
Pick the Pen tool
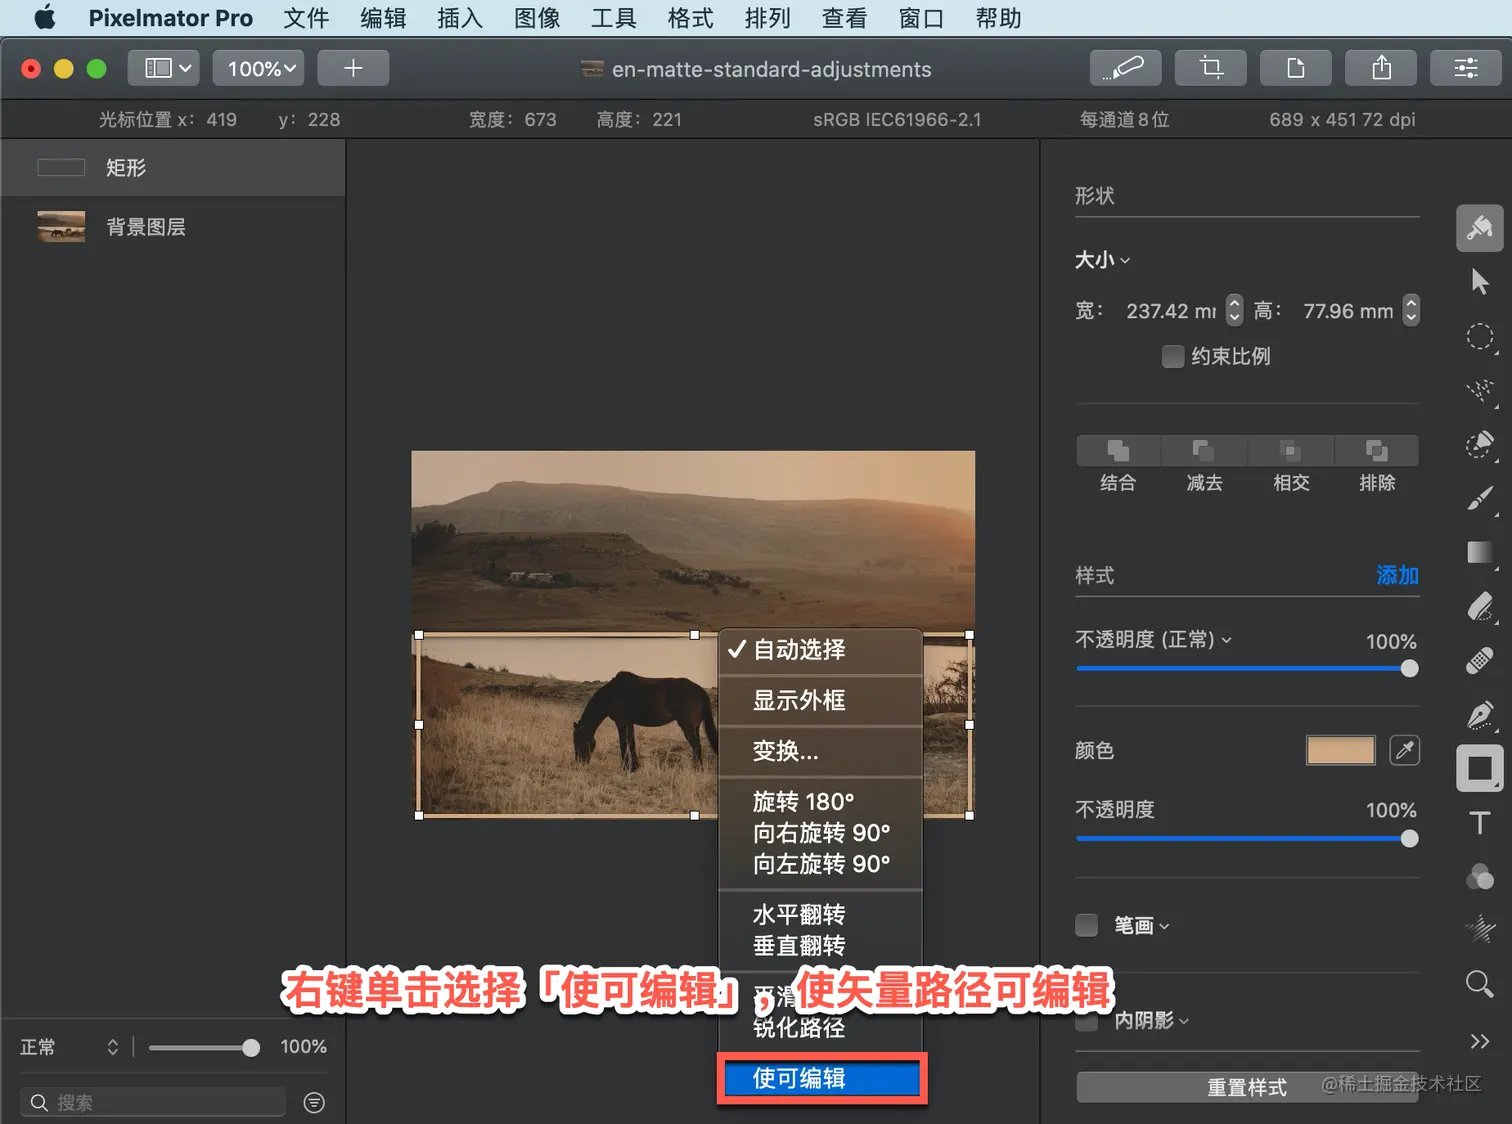coord(1480,714)
